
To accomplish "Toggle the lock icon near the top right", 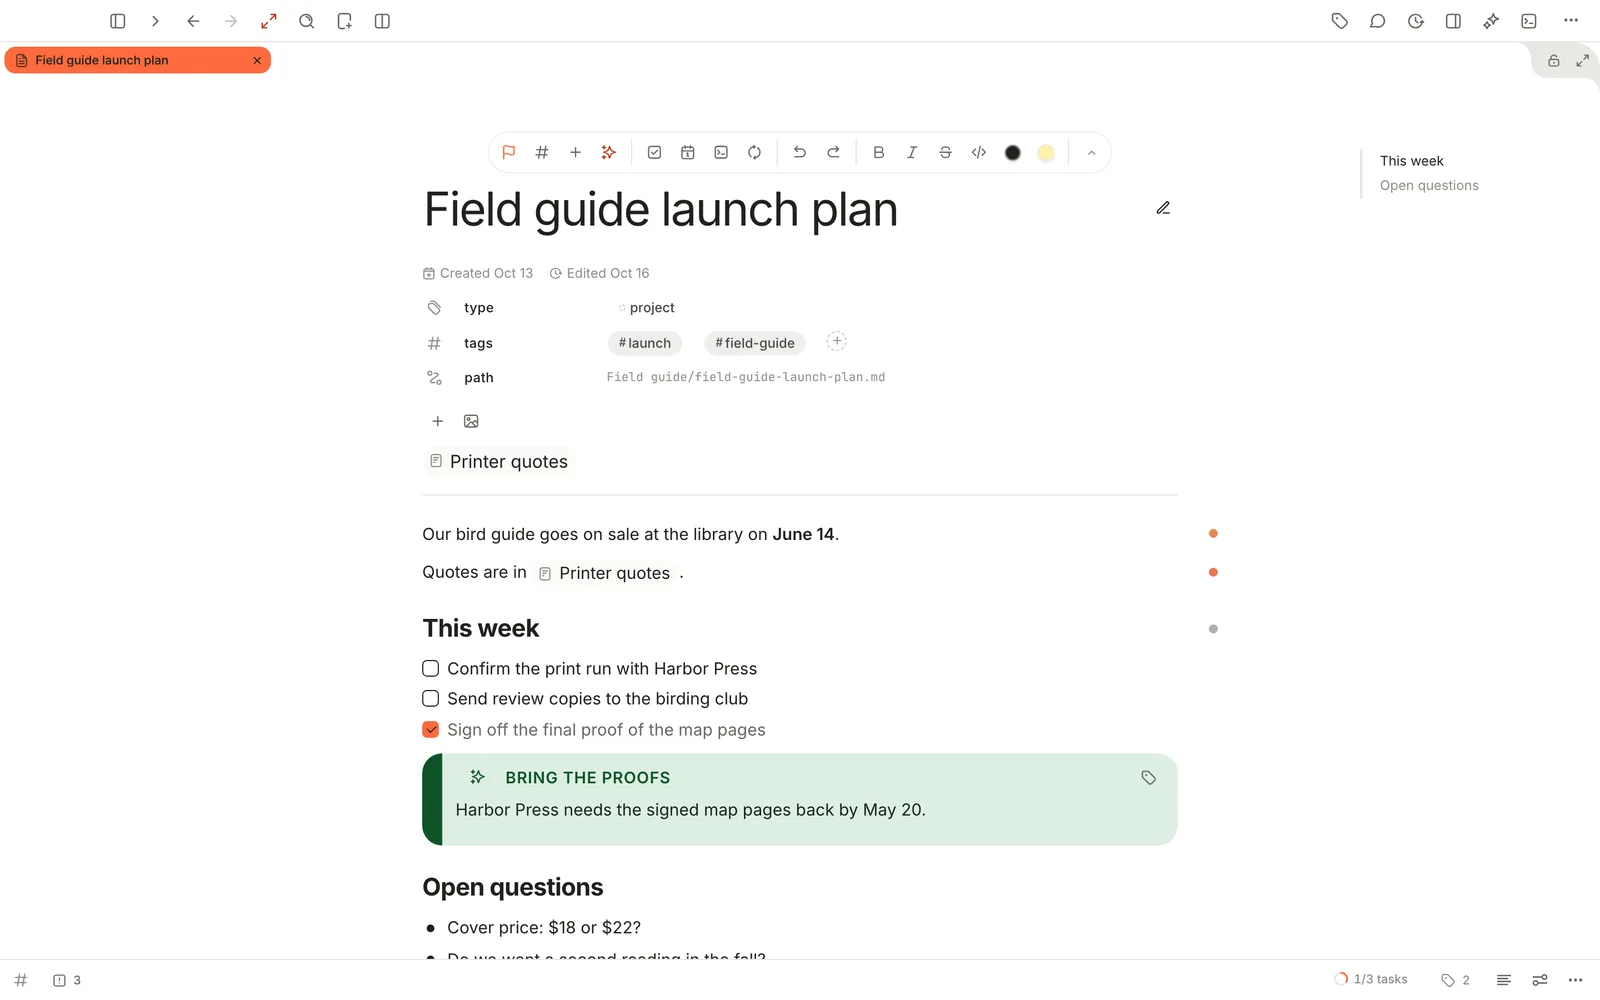I will [1554, 61].
